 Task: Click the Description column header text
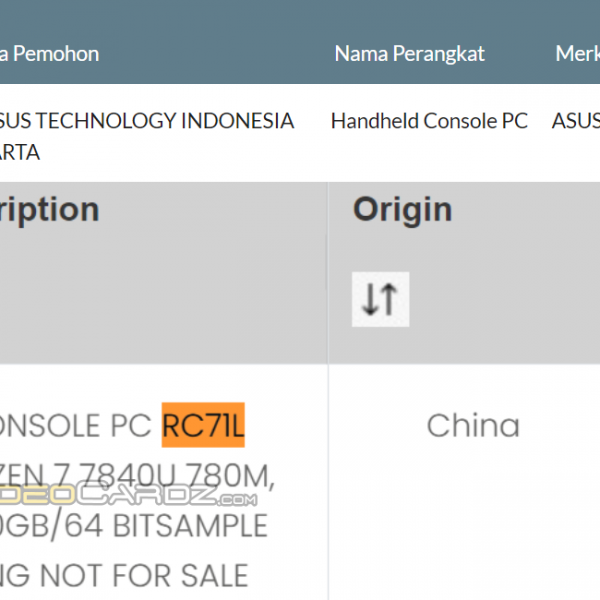click(50, 209)
